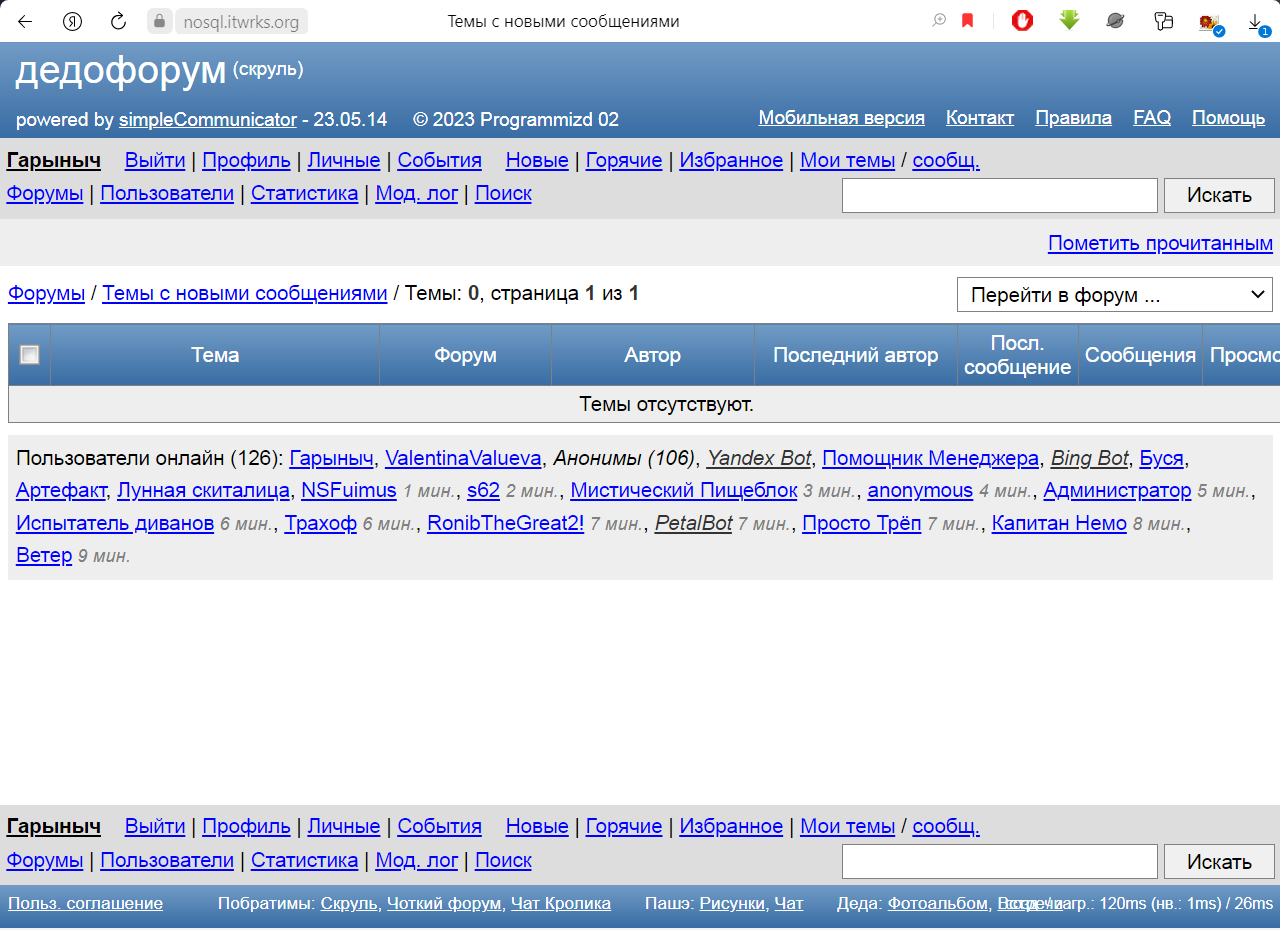The image size is (1280, 930).
Task: Click into the top search text field
Action: [x=999, y=195]
